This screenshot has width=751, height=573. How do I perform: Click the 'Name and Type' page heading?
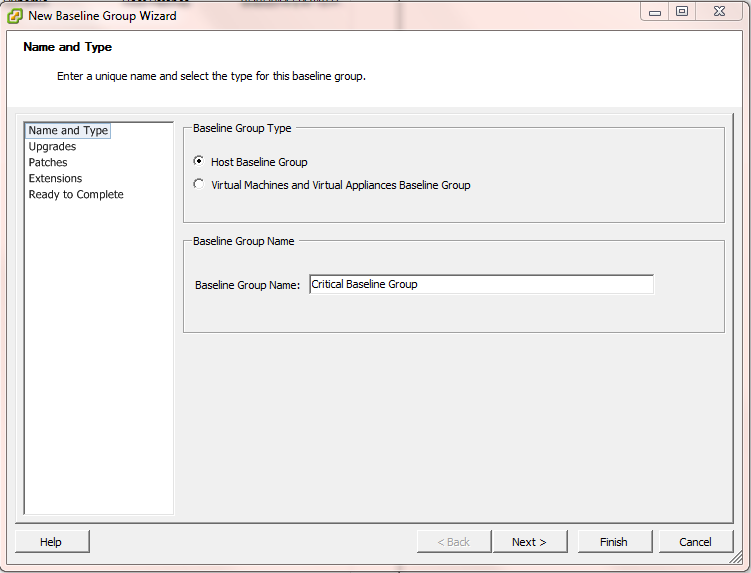pos(68,47)
